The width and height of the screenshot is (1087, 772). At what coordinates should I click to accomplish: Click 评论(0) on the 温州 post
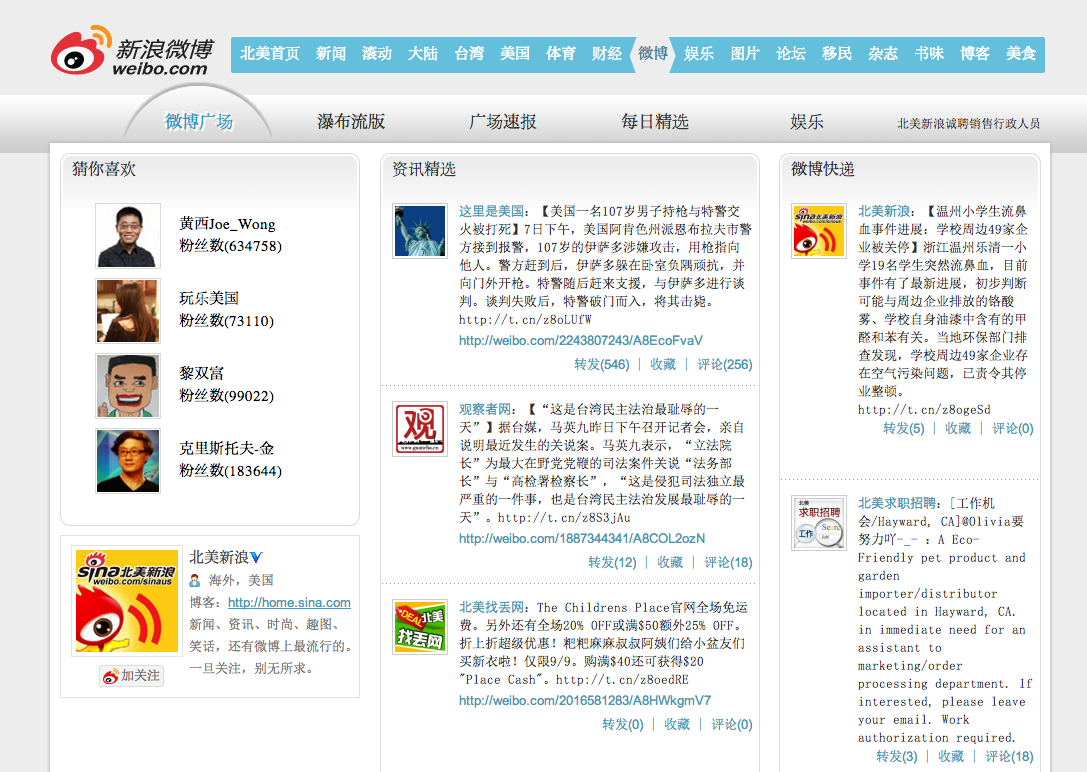1013,429
